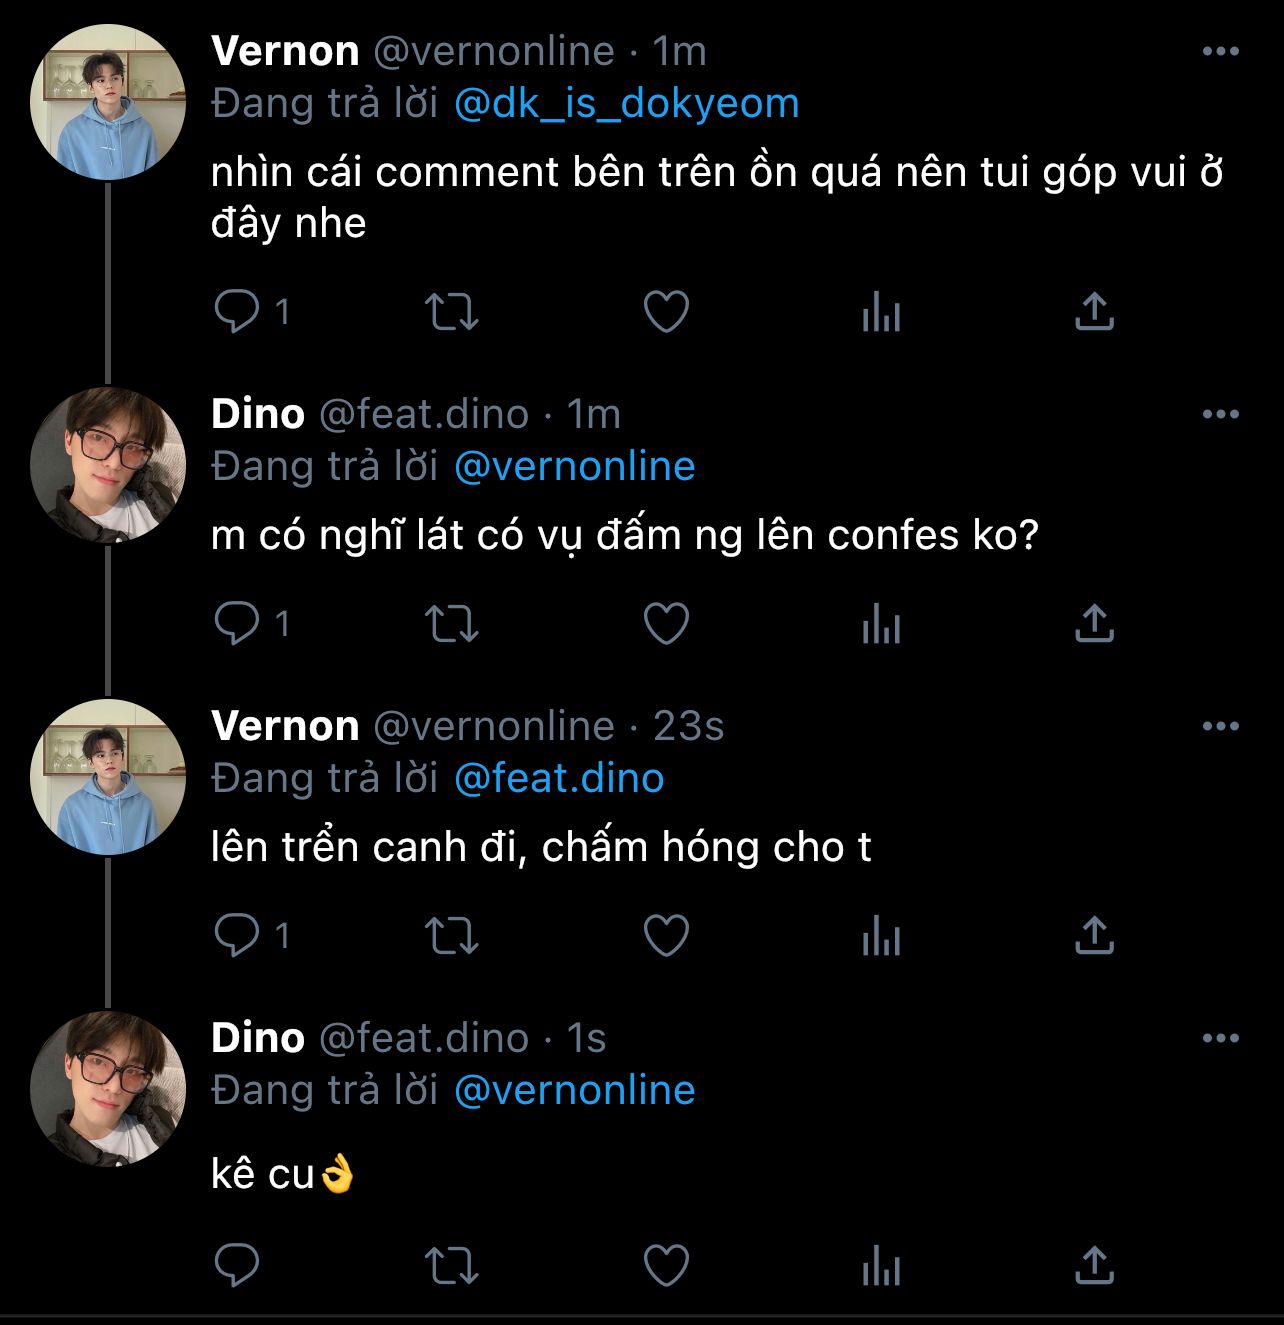Retweet Vernon's first reply to dk_is_dokyeom

(452, 311)
